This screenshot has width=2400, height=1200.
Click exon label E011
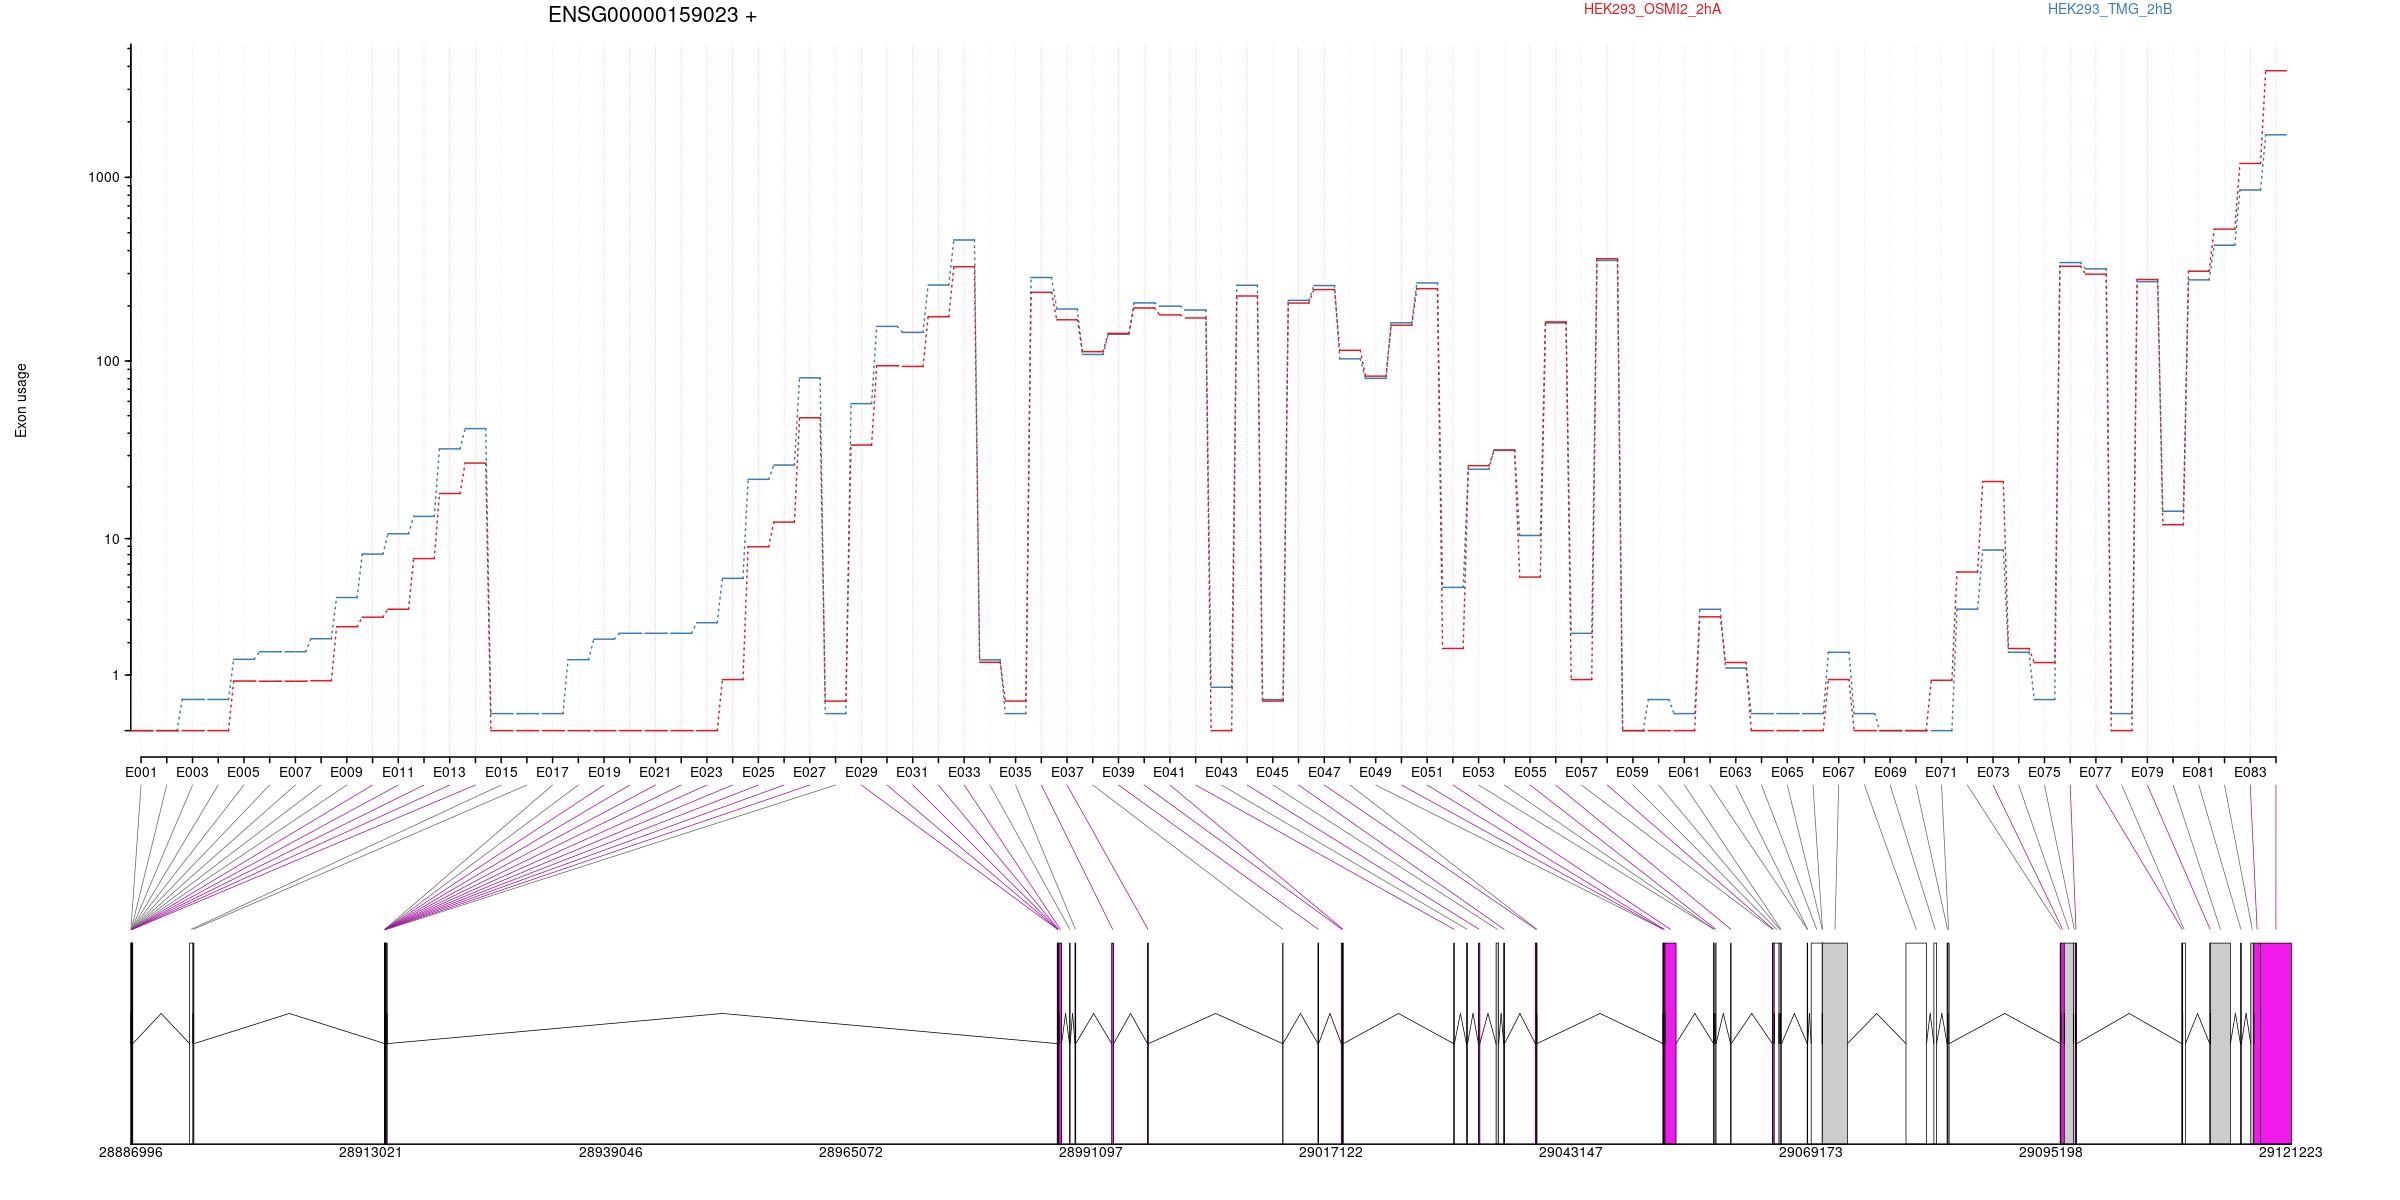(398, 772)
